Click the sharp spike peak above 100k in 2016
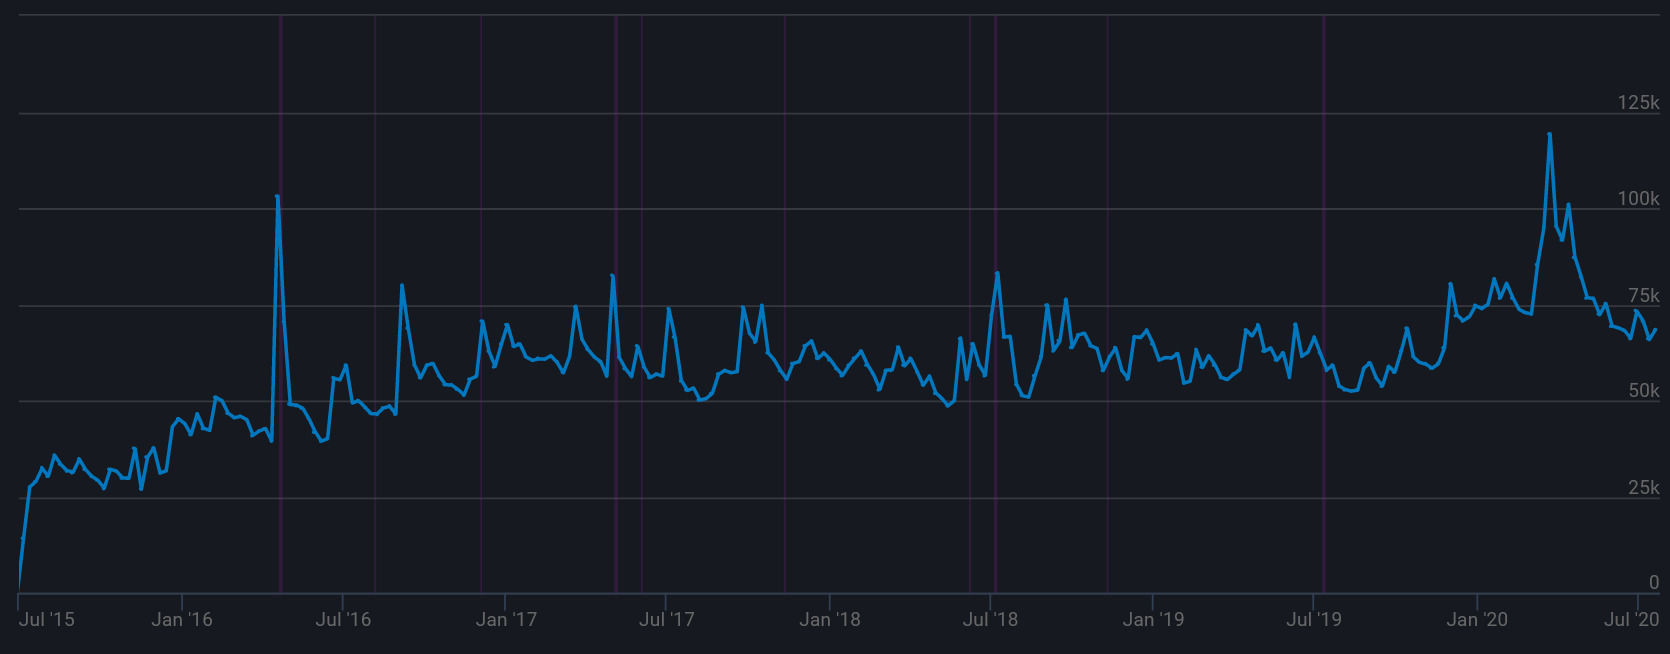 coord(277,197)
